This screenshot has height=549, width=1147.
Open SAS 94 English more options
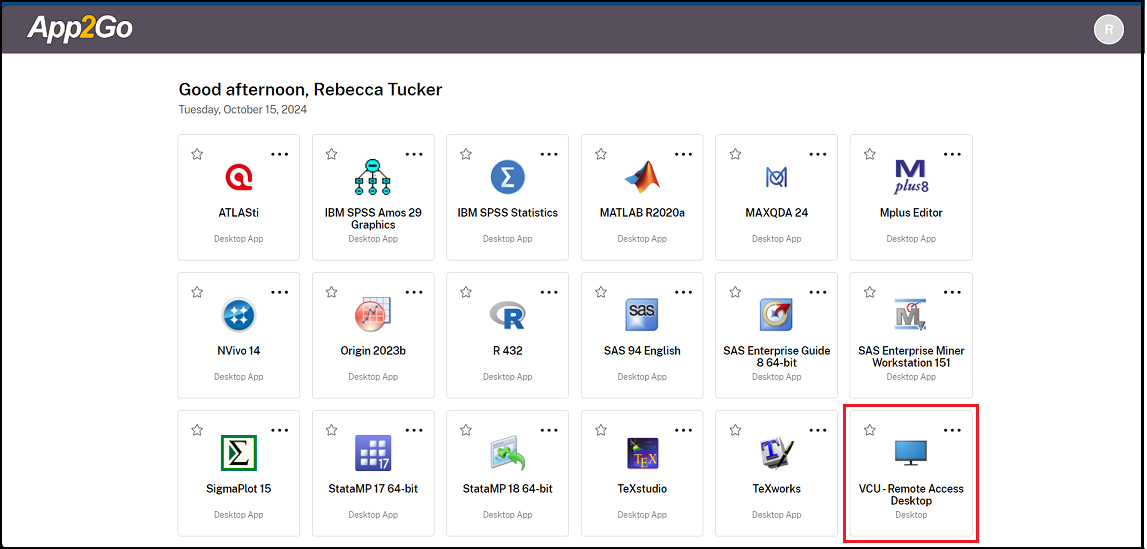pyautogui.click(x=683, y=292)
